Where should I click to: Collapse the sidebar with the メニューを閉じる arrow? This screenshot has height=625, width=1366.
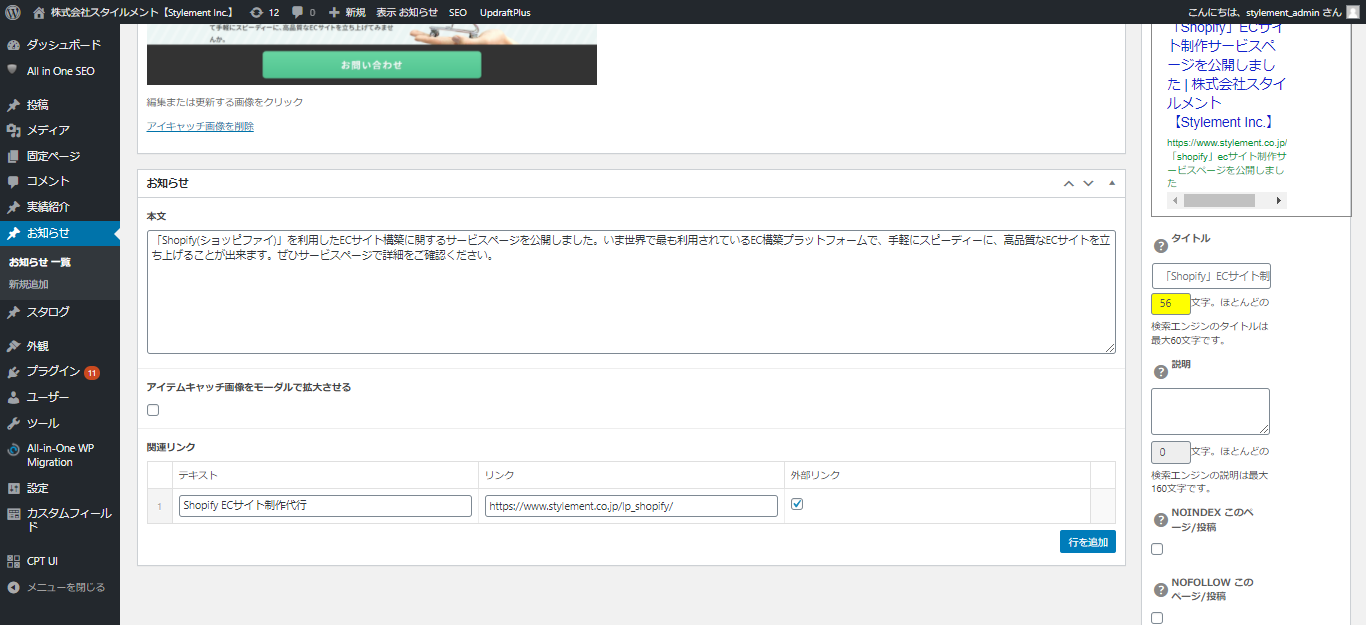pos(13,587)
